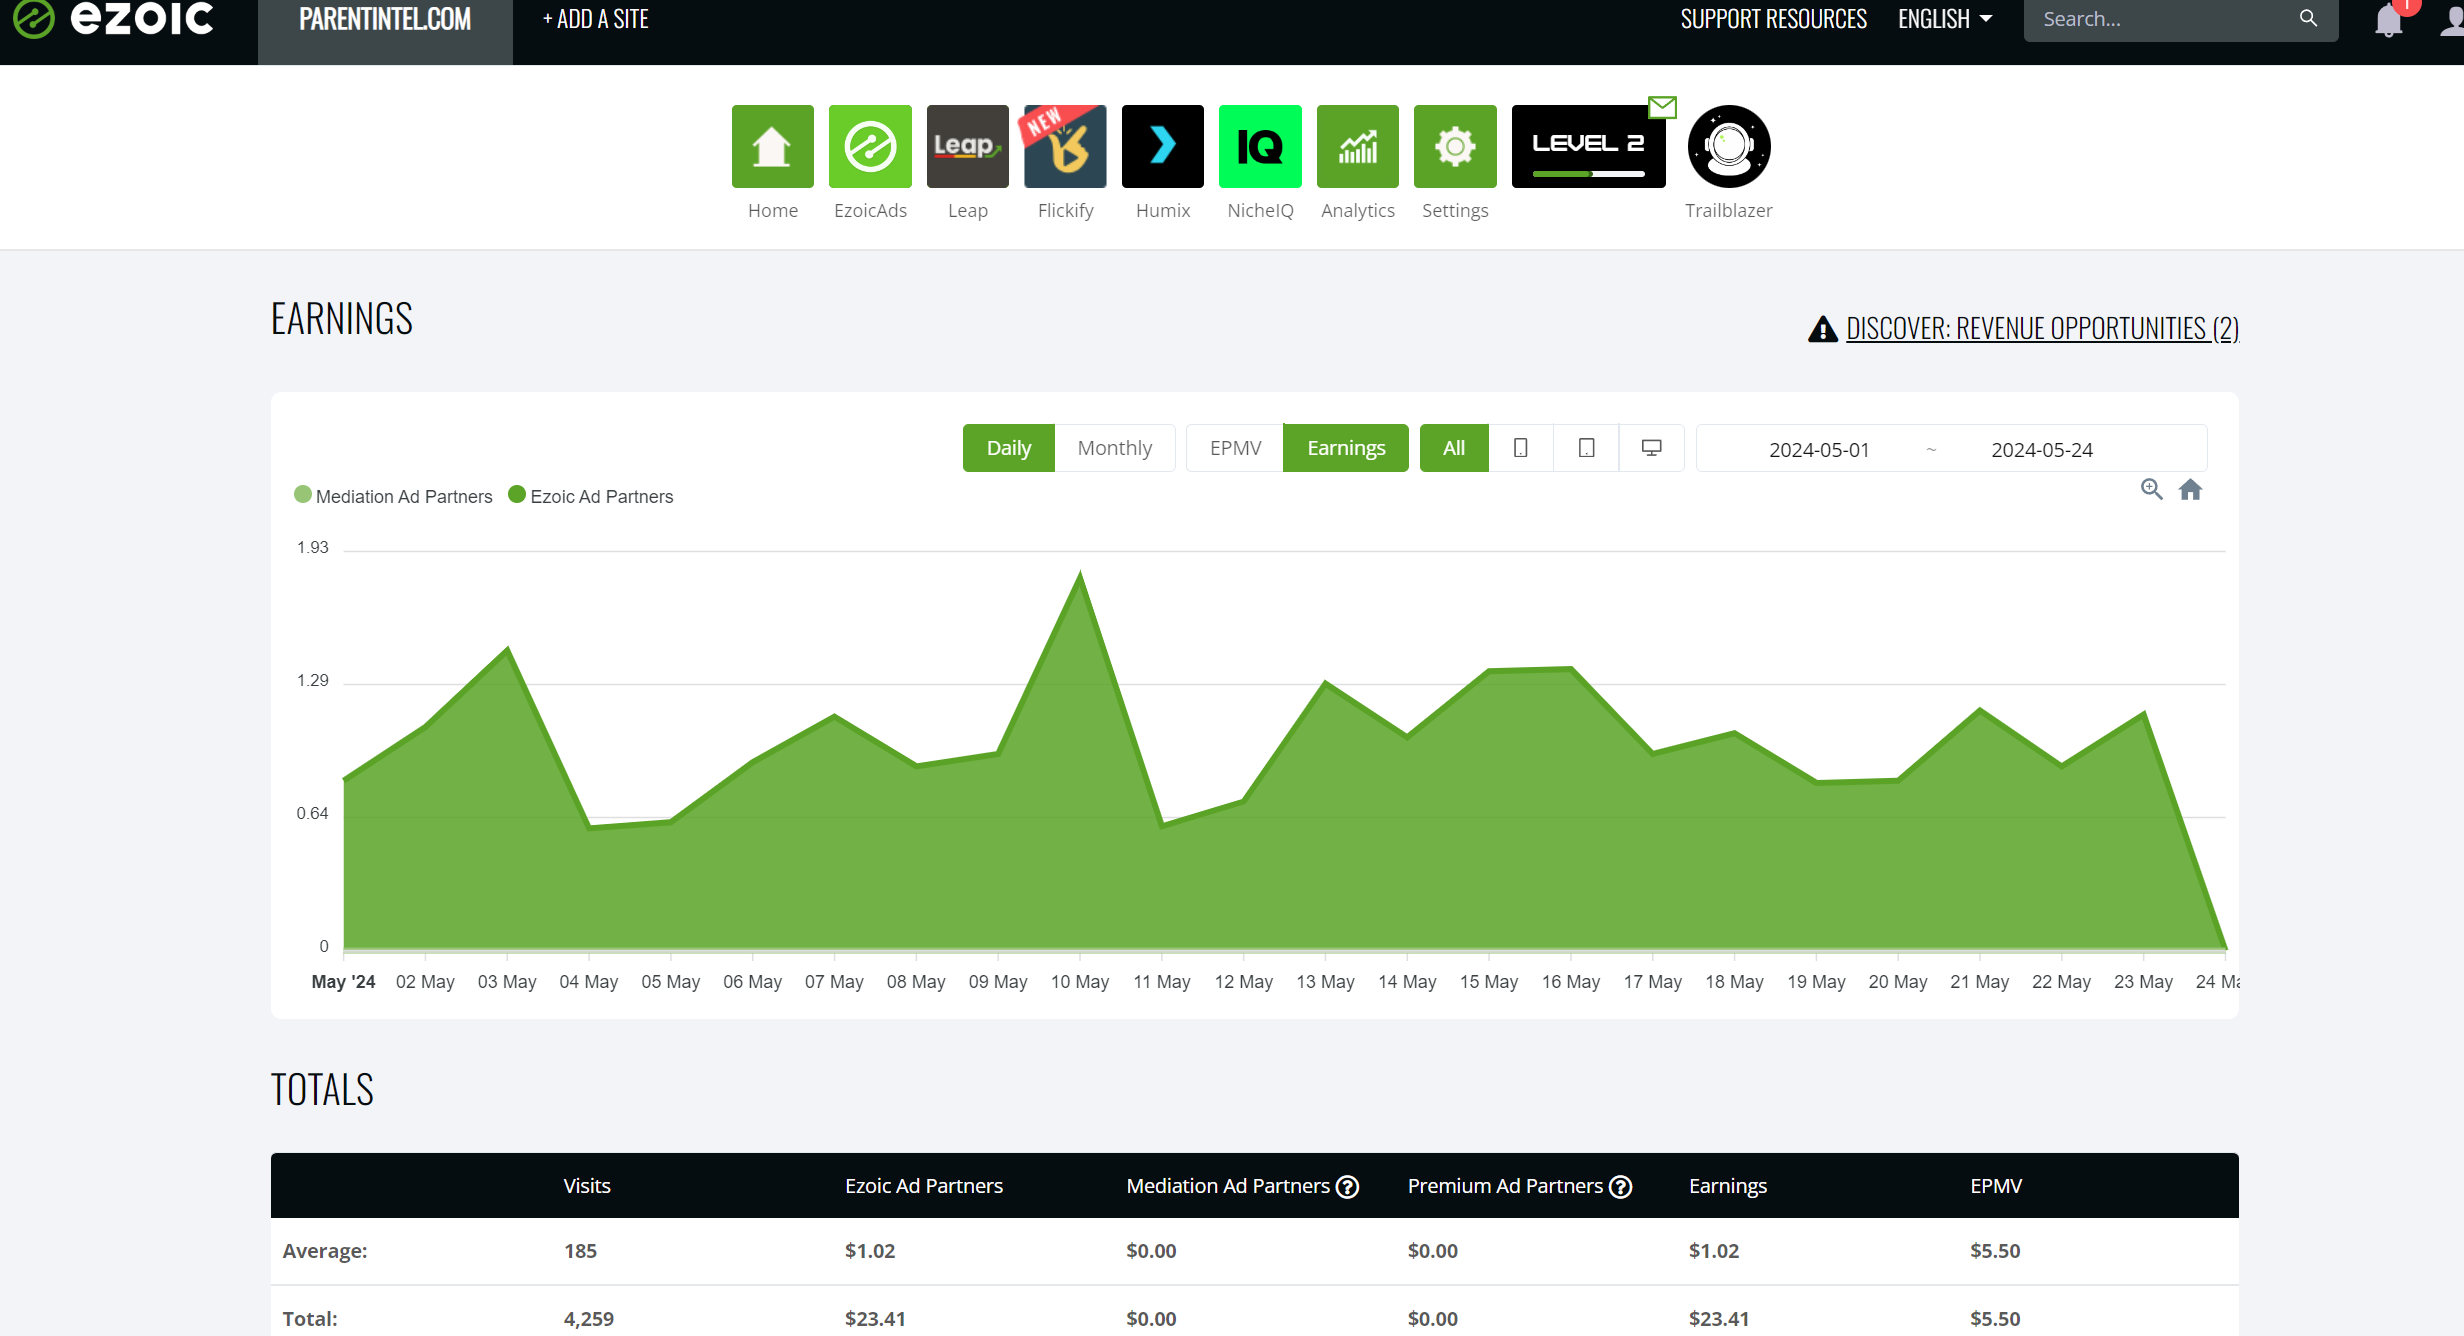The width and height of the screenshot is (2464, 1336).
Task: Click the 03 May data point
Action: pyautogui.click(x=508, y=649)
